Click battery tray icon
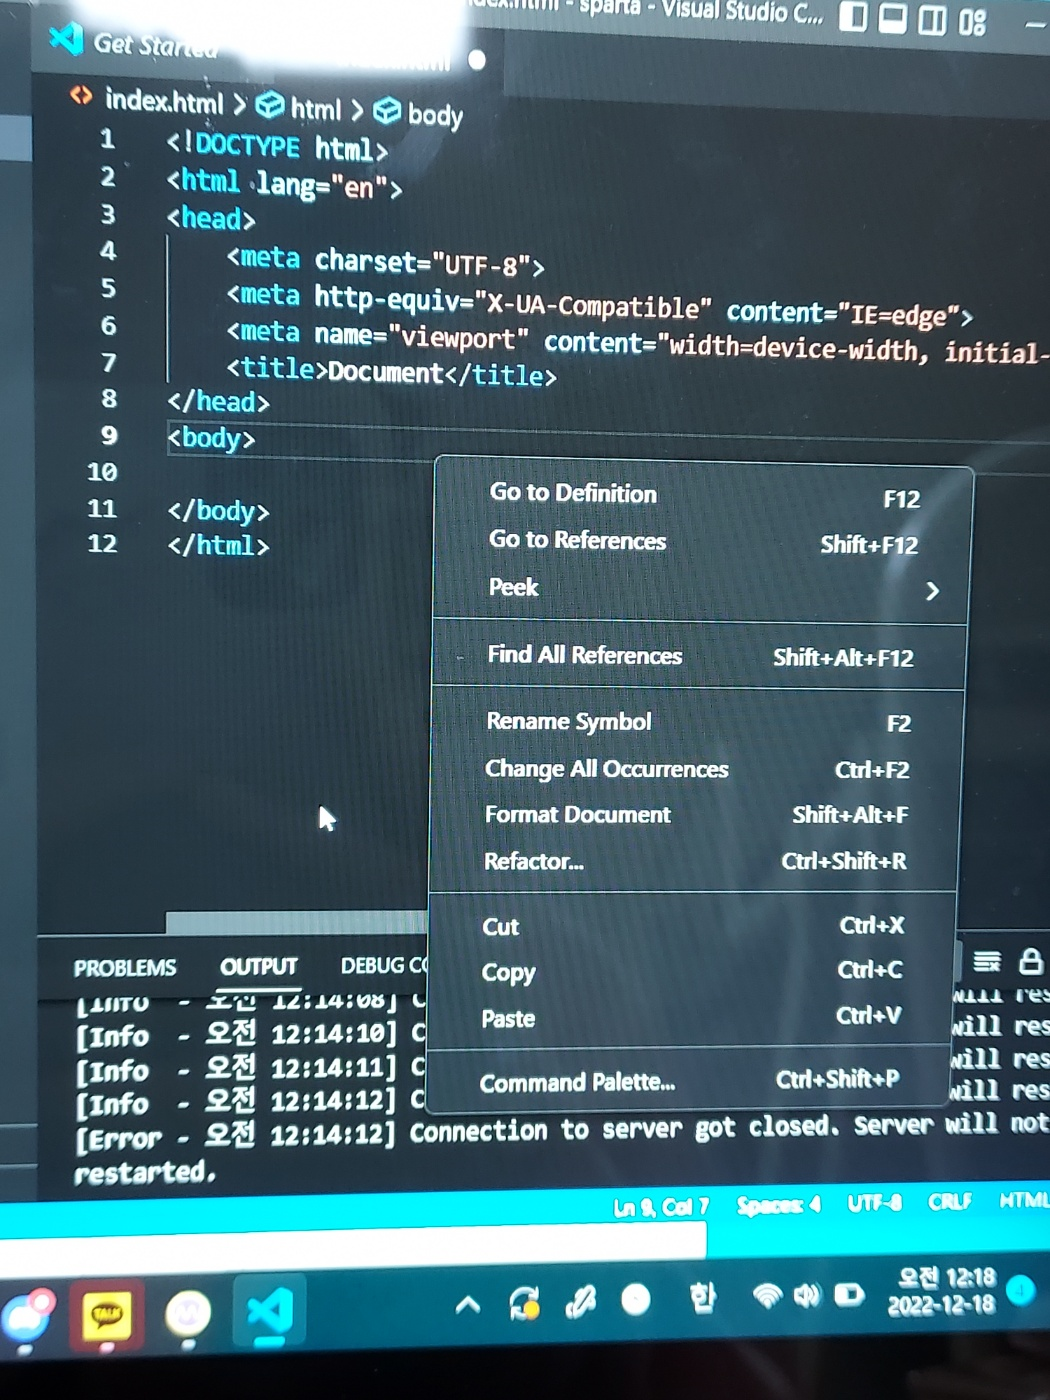1050x1400 pixels. click(849, 1295)
